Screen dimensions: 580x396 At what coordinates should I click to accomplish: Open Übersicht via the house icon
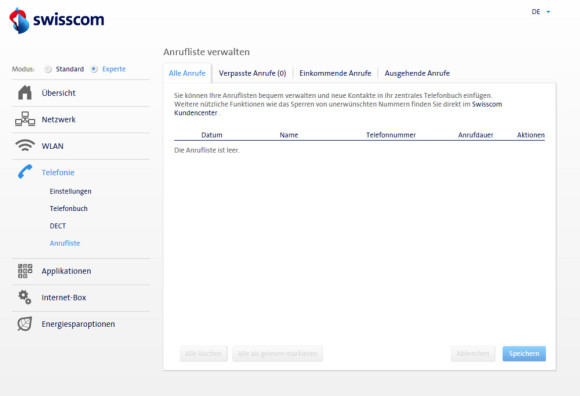pos(25,92)
